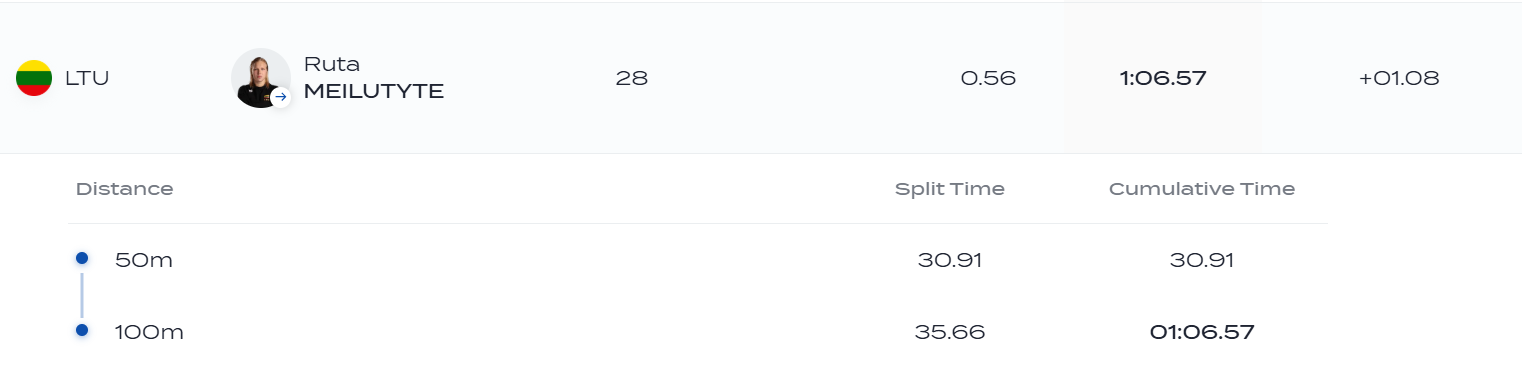Select the 100m distance label
This screenshot has width=1522, height=391.
click(x=149, y=332)
